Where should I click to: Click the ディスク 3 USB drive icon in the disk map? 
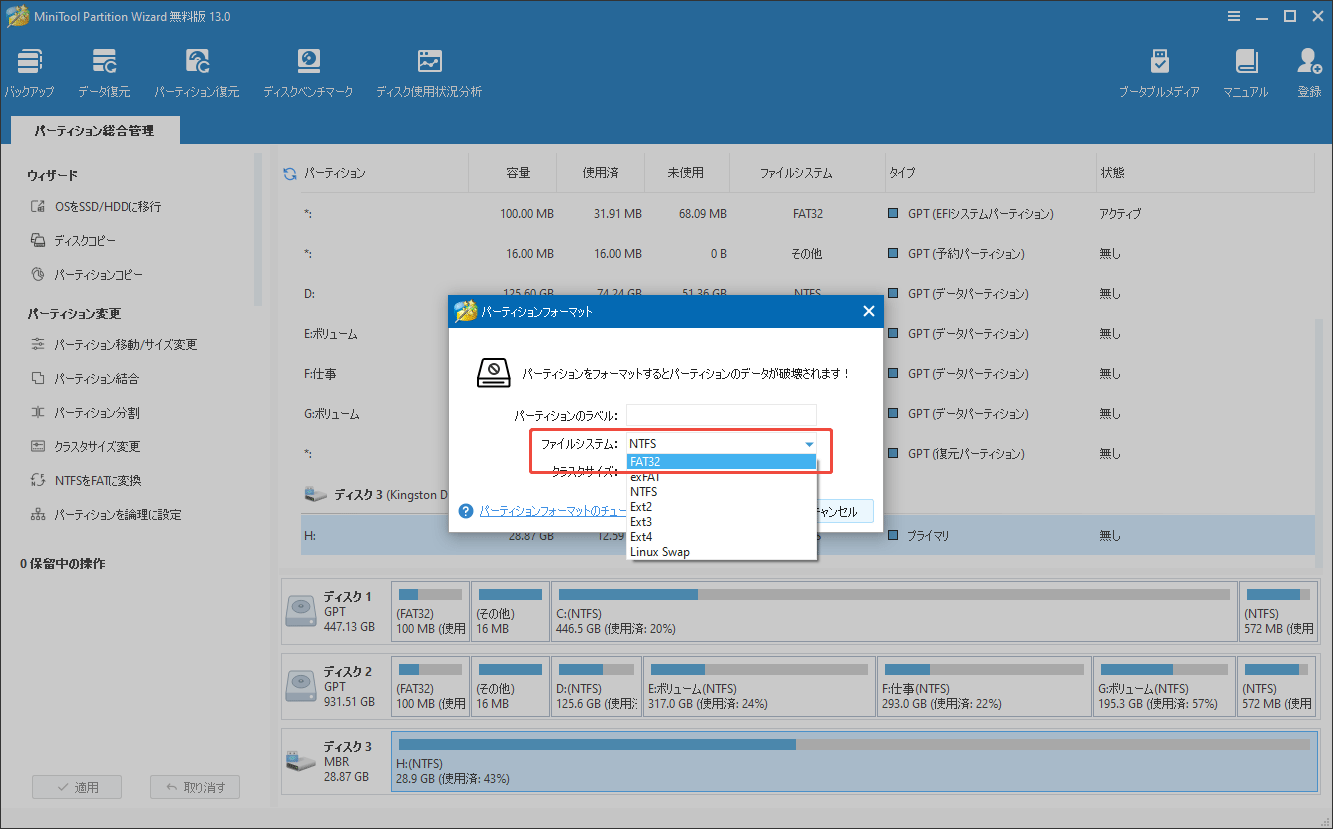point(300,761)
